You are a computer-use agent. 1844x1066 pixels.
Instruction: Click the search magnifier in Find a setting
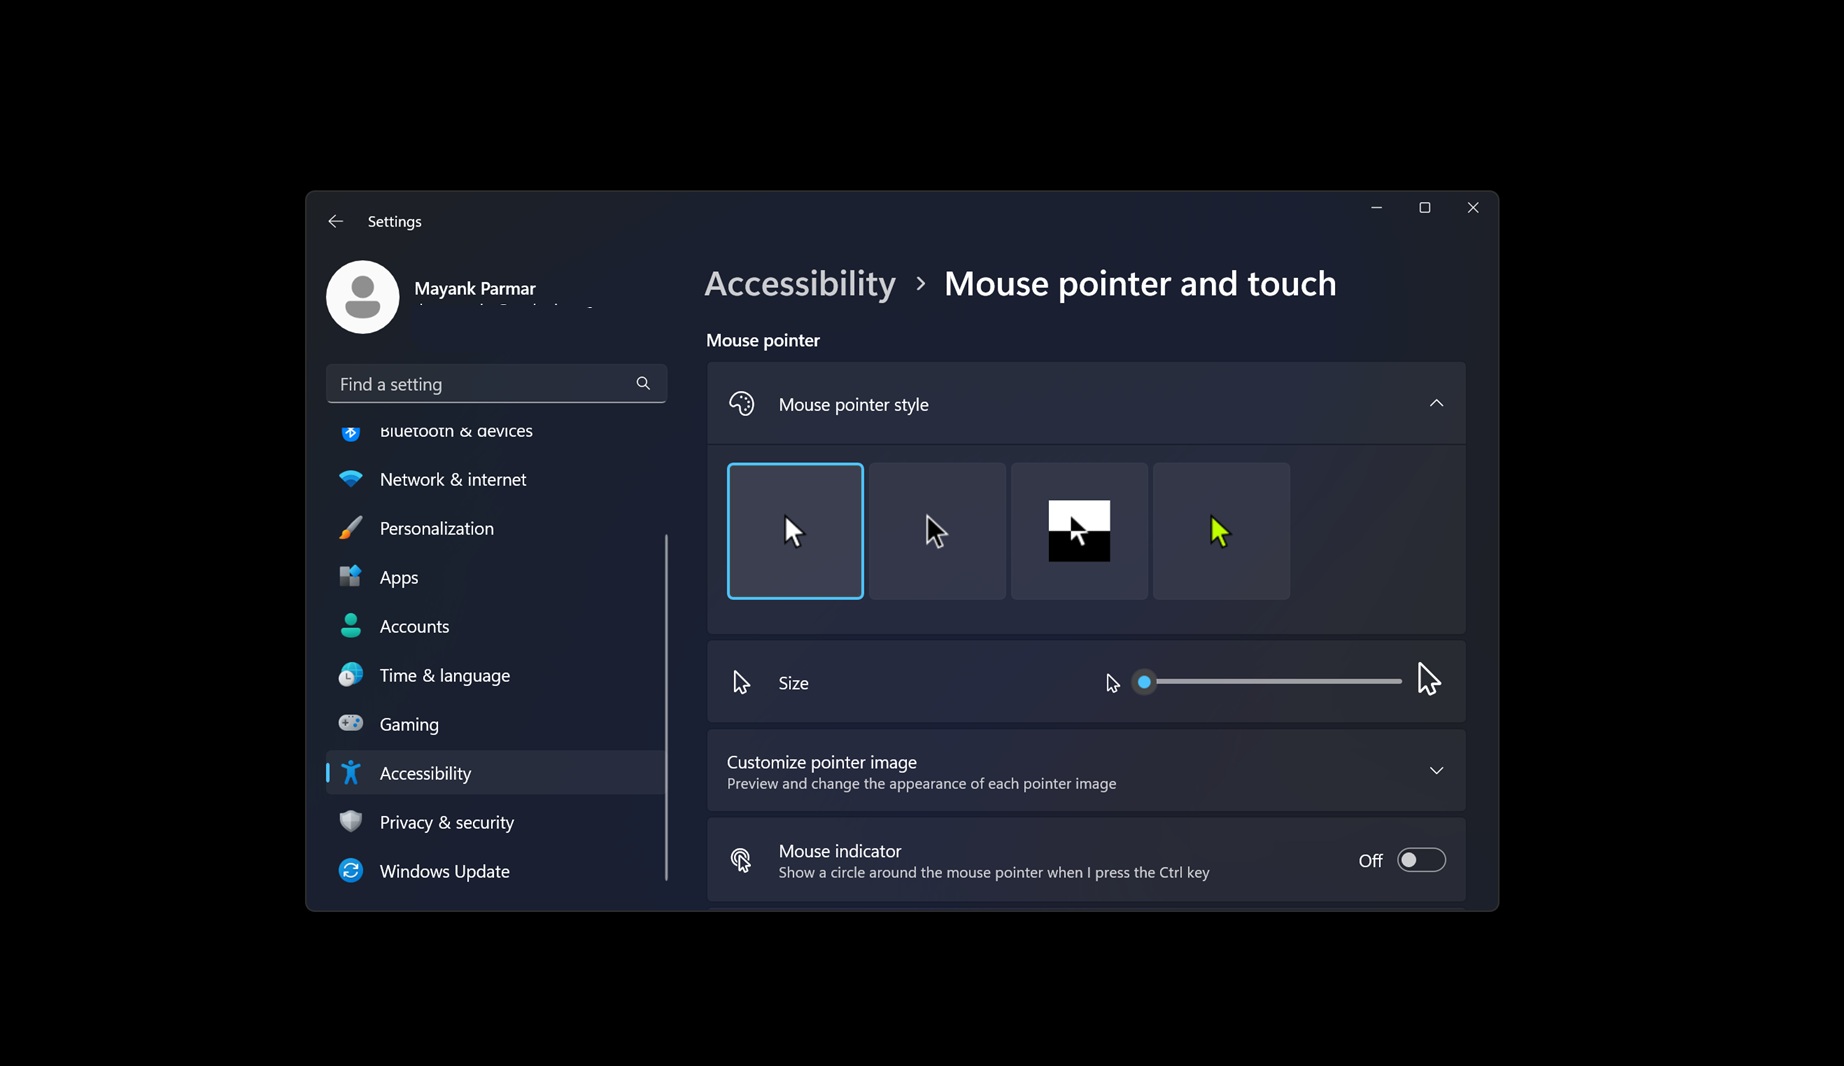pos(643,383)
